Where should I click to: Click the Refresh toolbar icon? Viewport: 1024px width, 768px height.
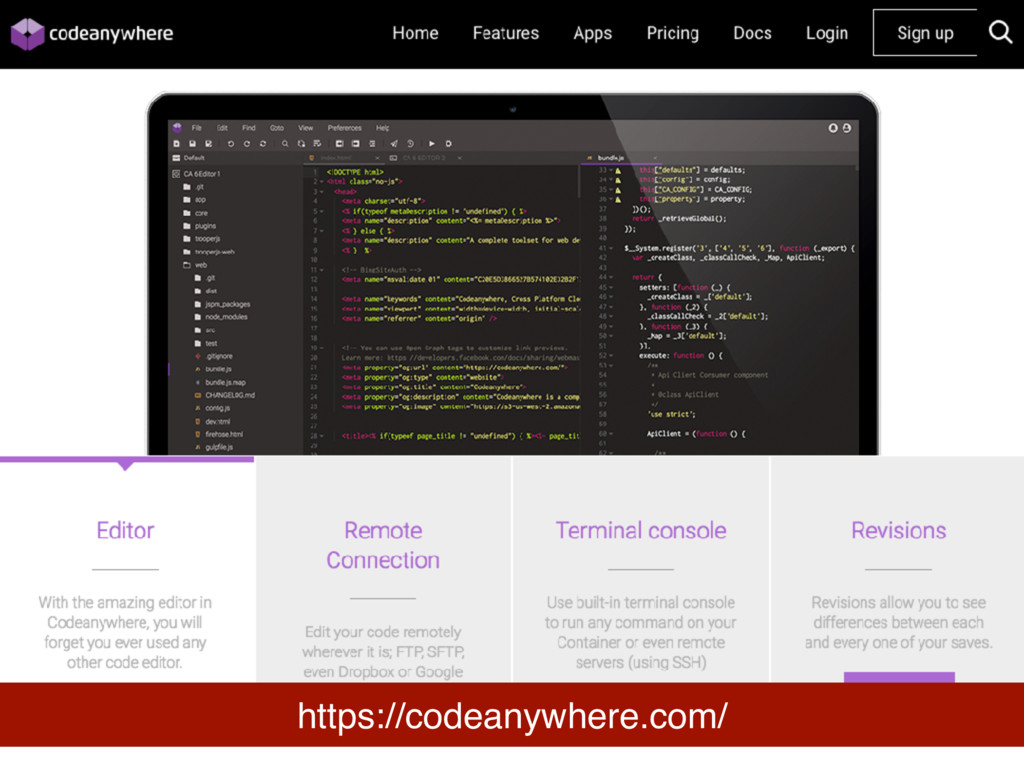pos(263,144)
